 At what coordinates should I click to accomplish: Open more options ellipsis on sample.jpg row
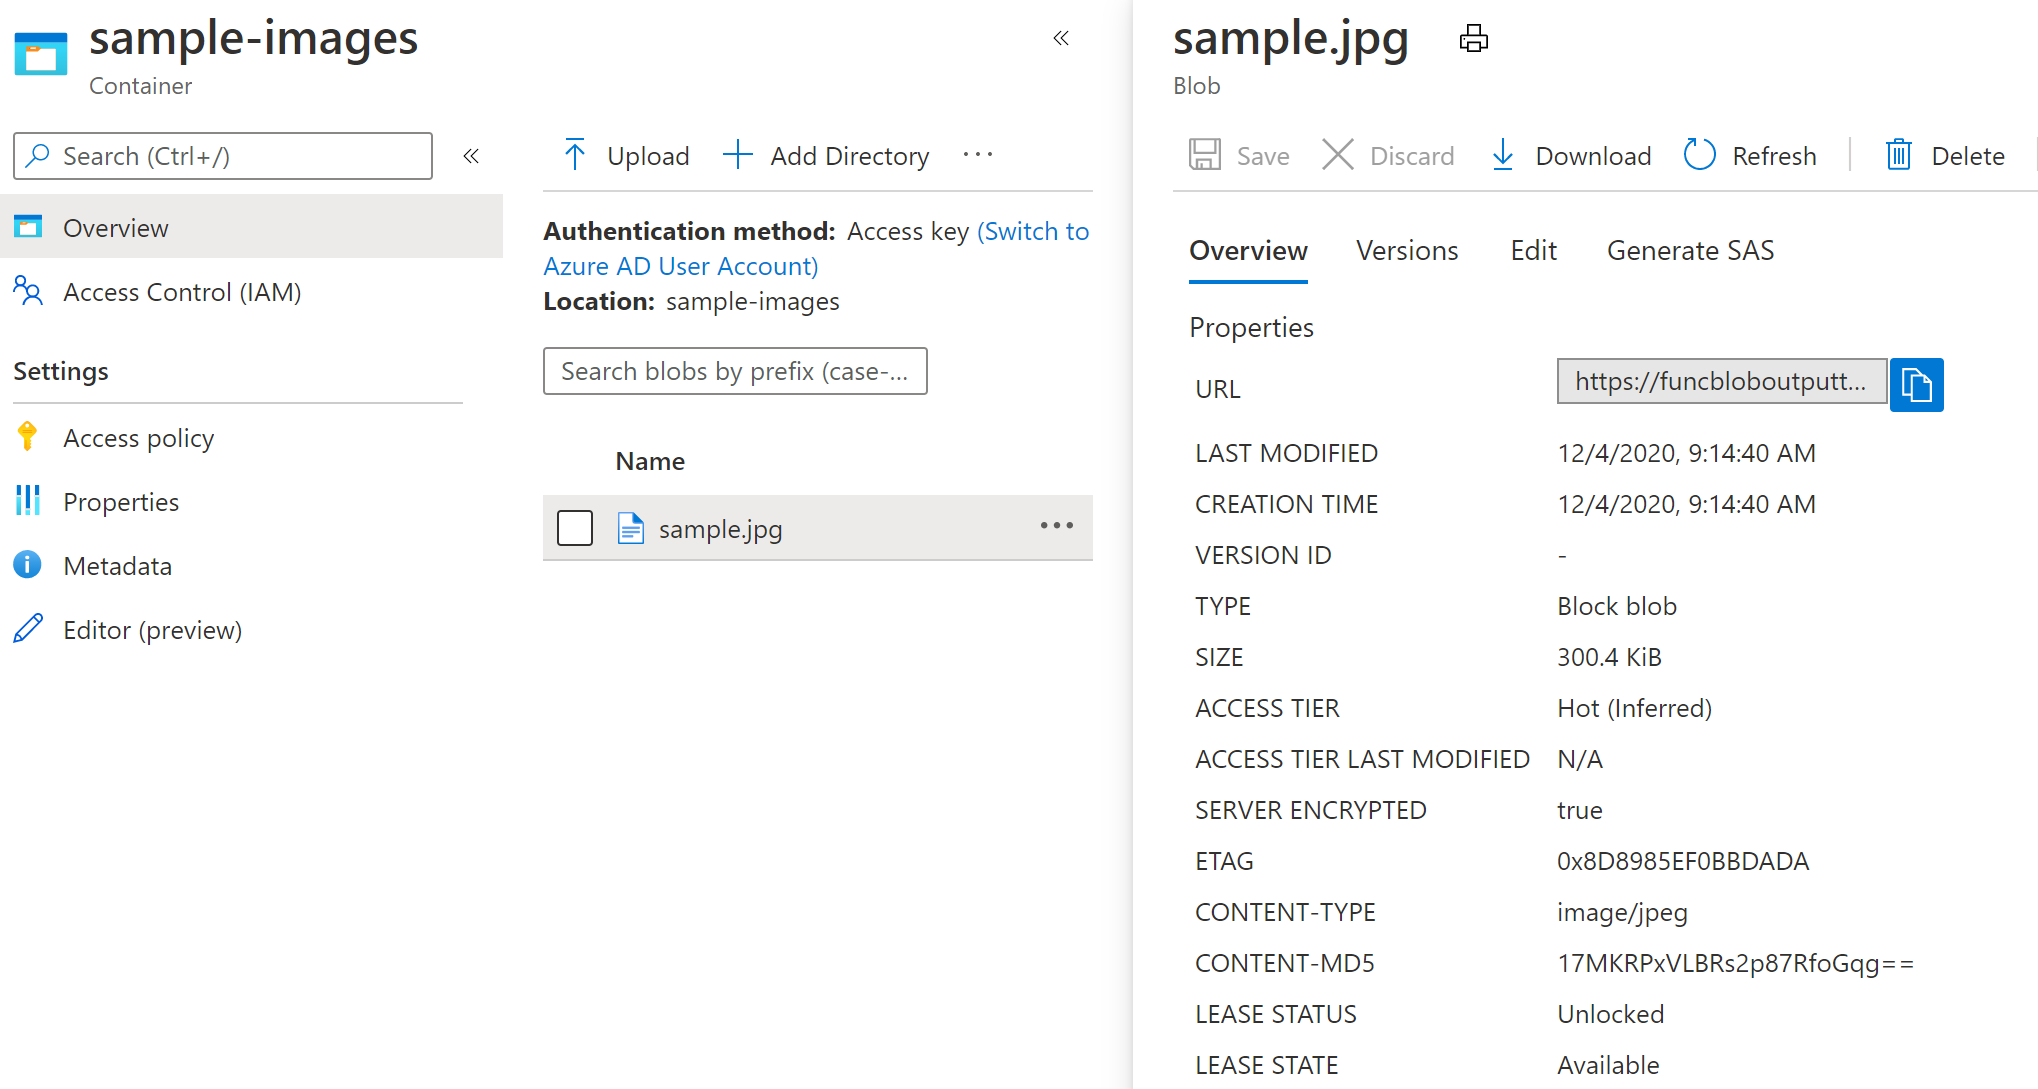click(x=1056, y=526)
